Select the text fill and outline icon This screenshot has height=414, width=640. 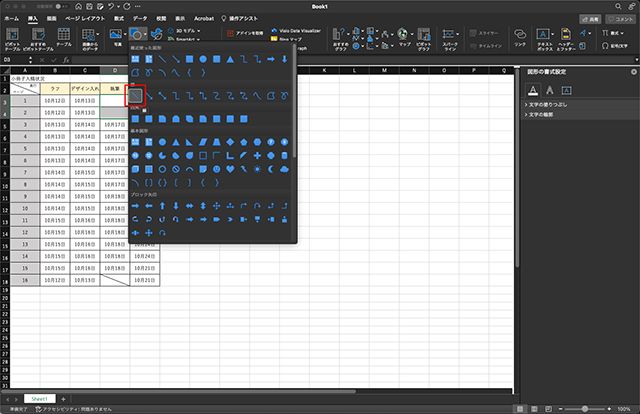[533, 90]
